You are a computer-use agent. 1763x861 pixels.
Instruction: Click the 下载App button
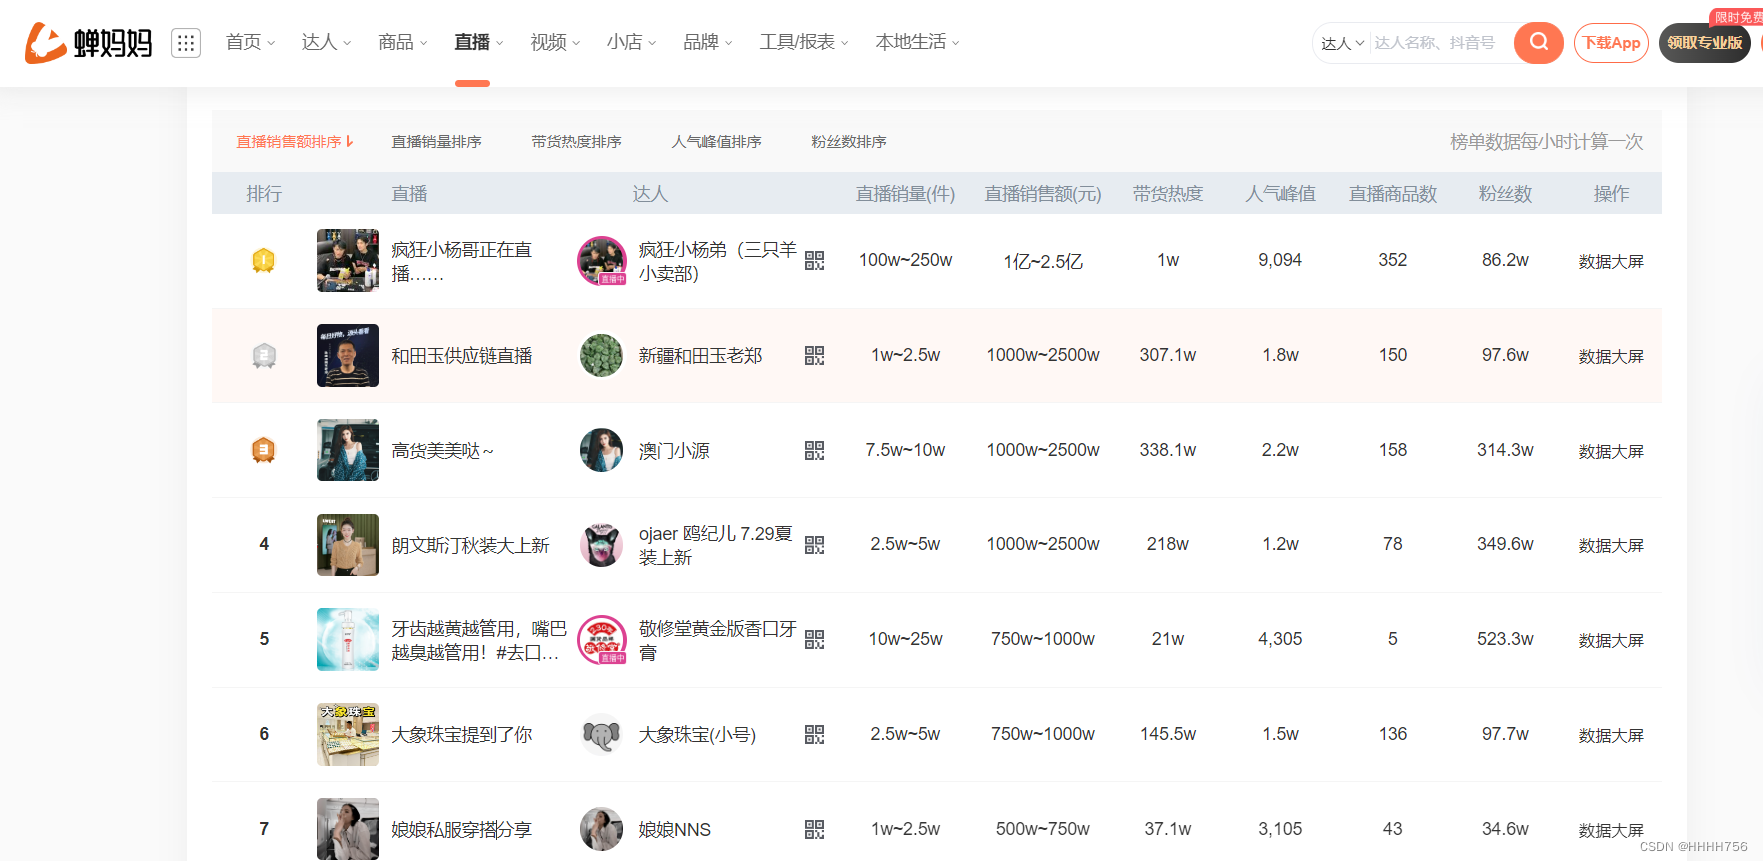coord(1611,43)
